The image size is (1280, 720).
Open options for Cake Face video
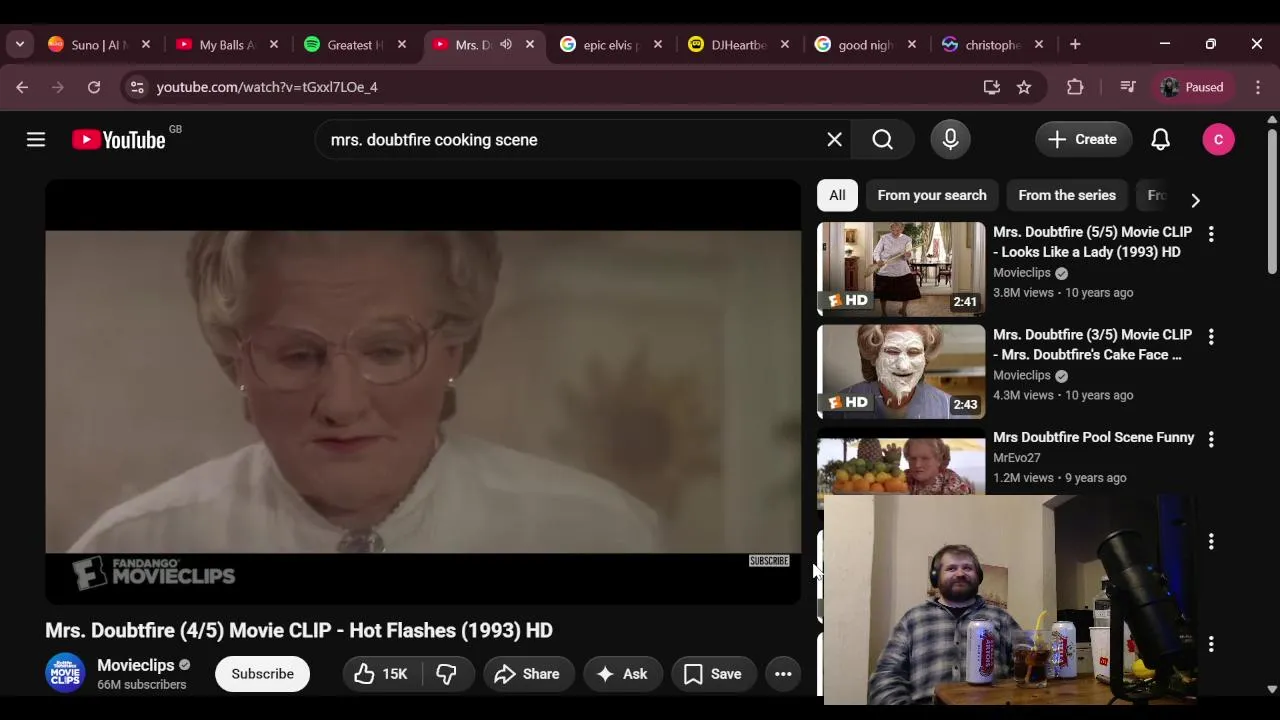pos(1211,337)
